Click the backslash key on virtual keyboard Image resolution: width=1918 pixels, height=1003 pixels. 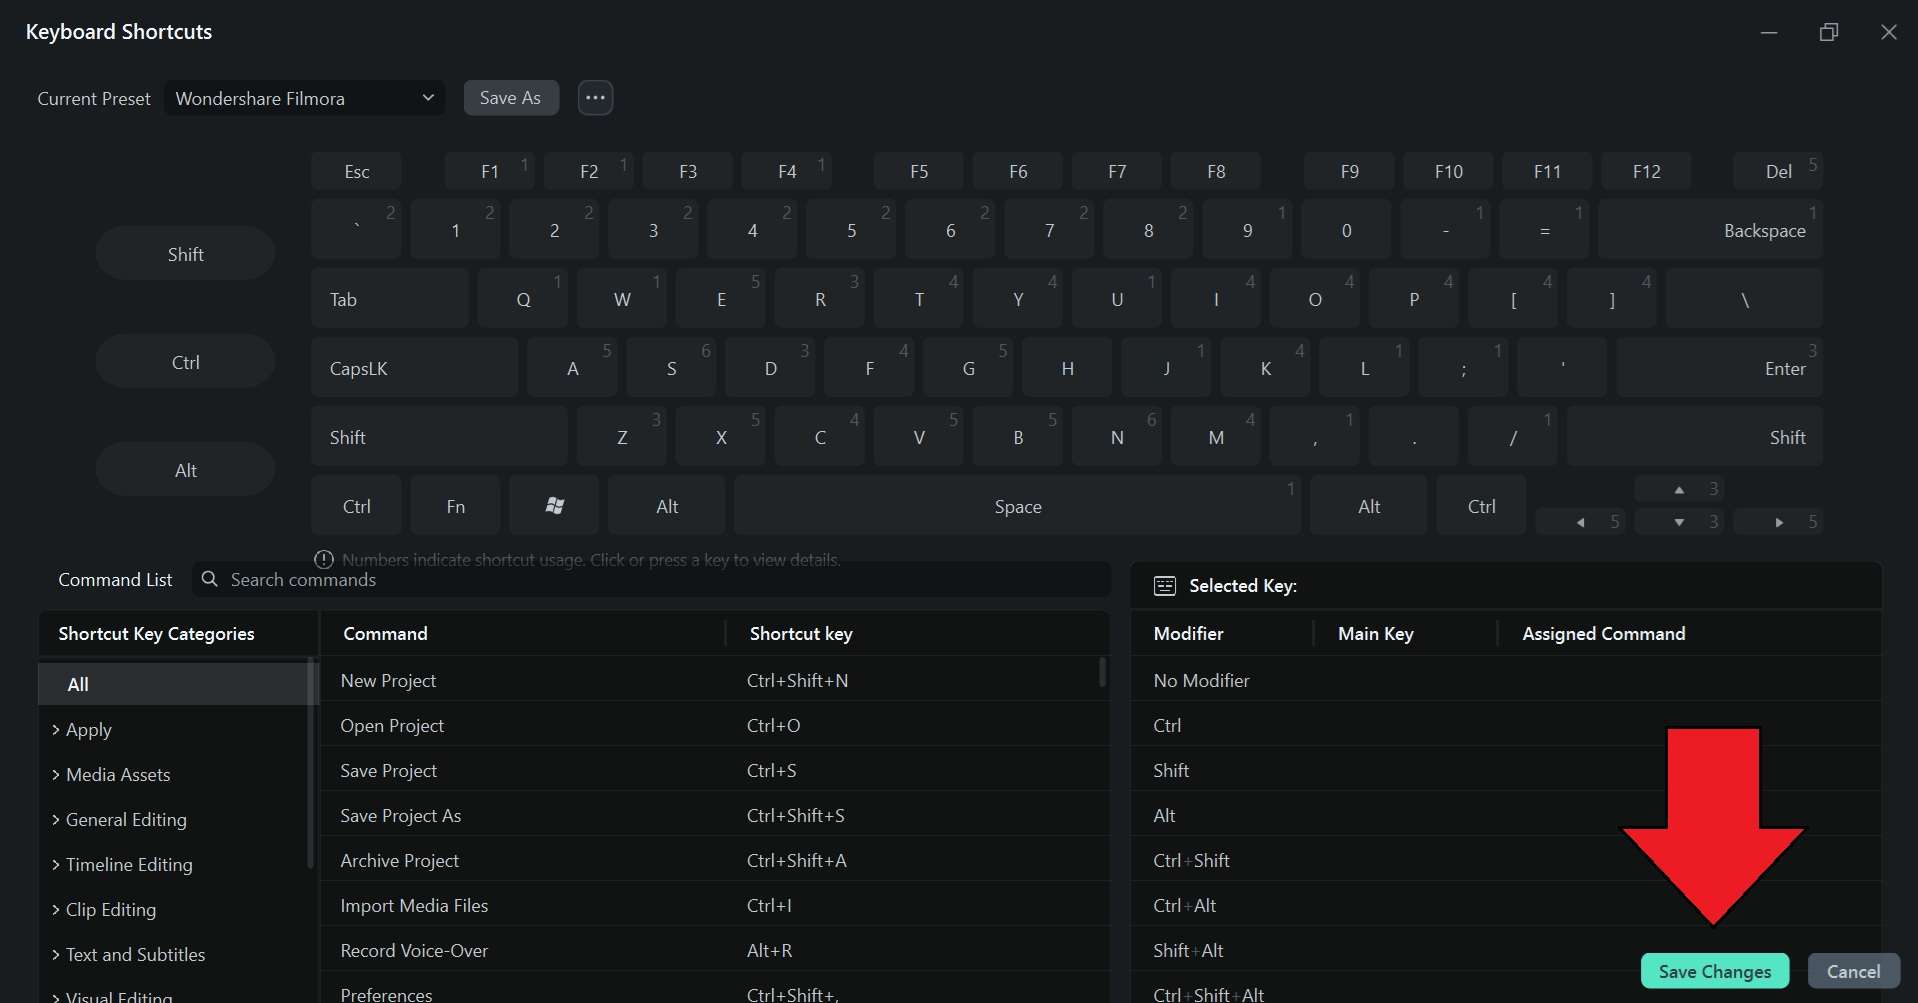(1745, 298)
